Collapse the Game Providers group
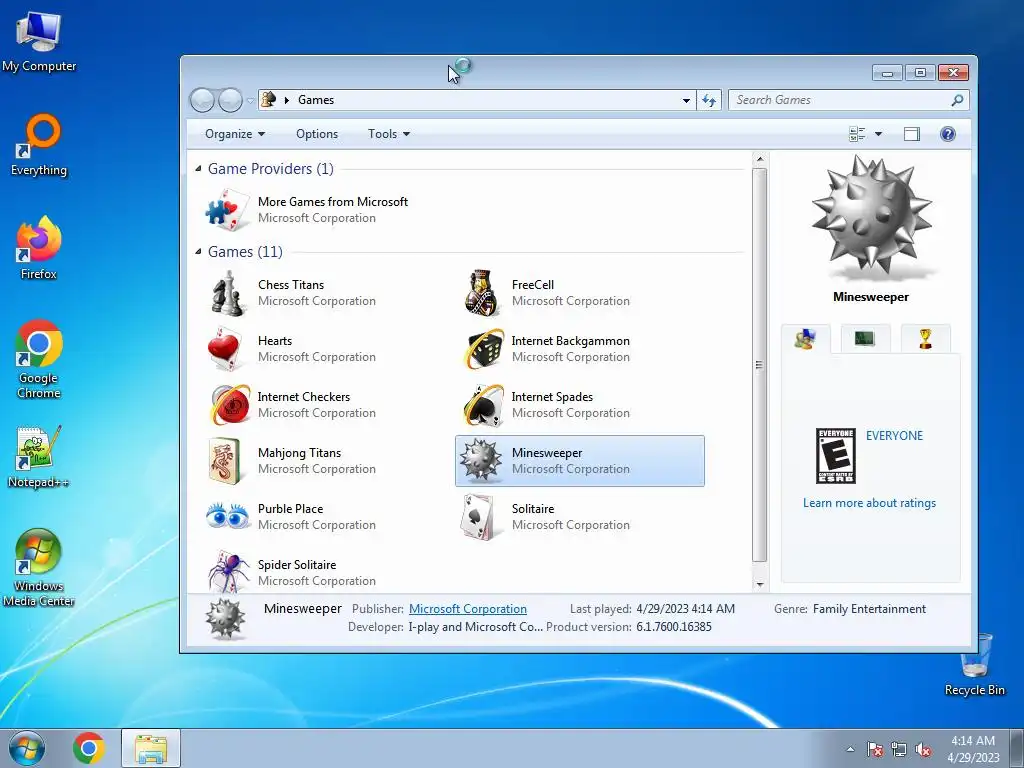This screenshot has height=768, width=1024. 198,168
